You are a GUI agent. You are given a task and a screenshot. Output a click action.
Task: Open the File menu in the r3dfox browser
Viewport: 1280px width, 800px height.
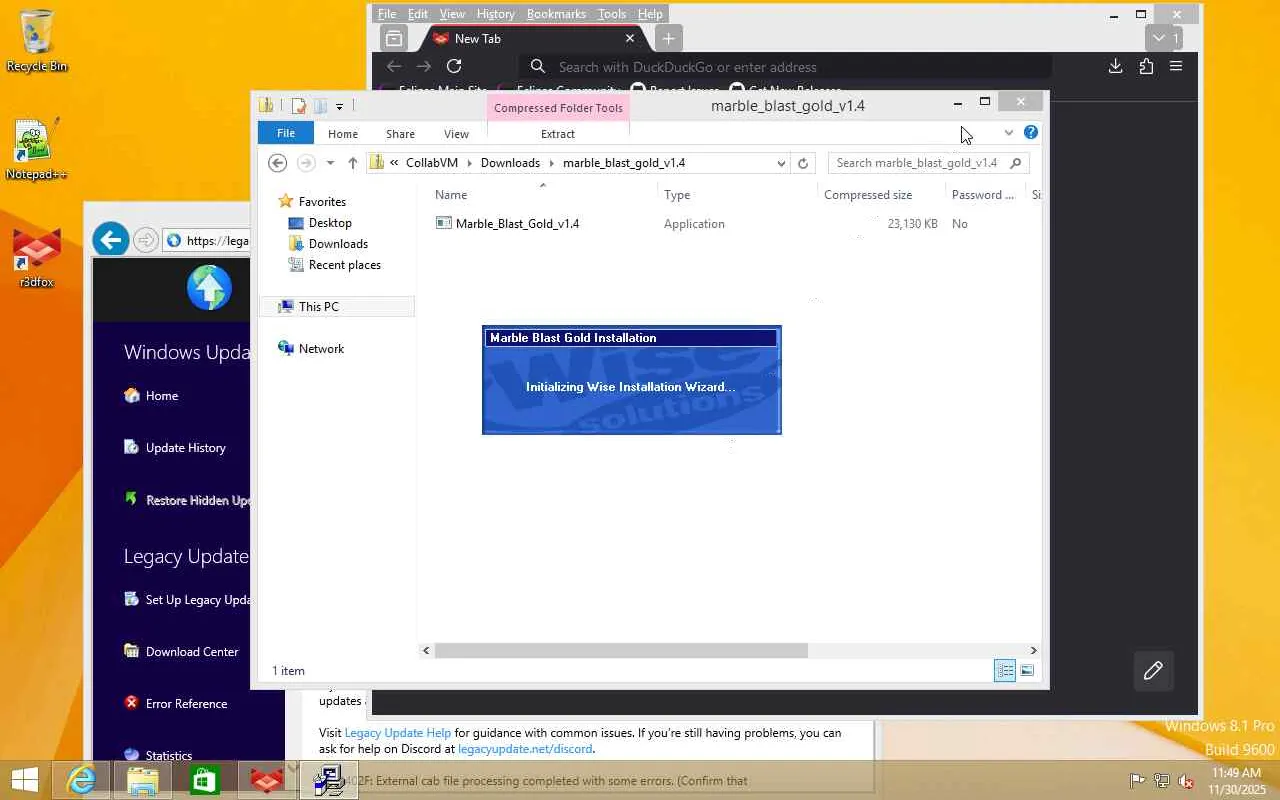387,14
